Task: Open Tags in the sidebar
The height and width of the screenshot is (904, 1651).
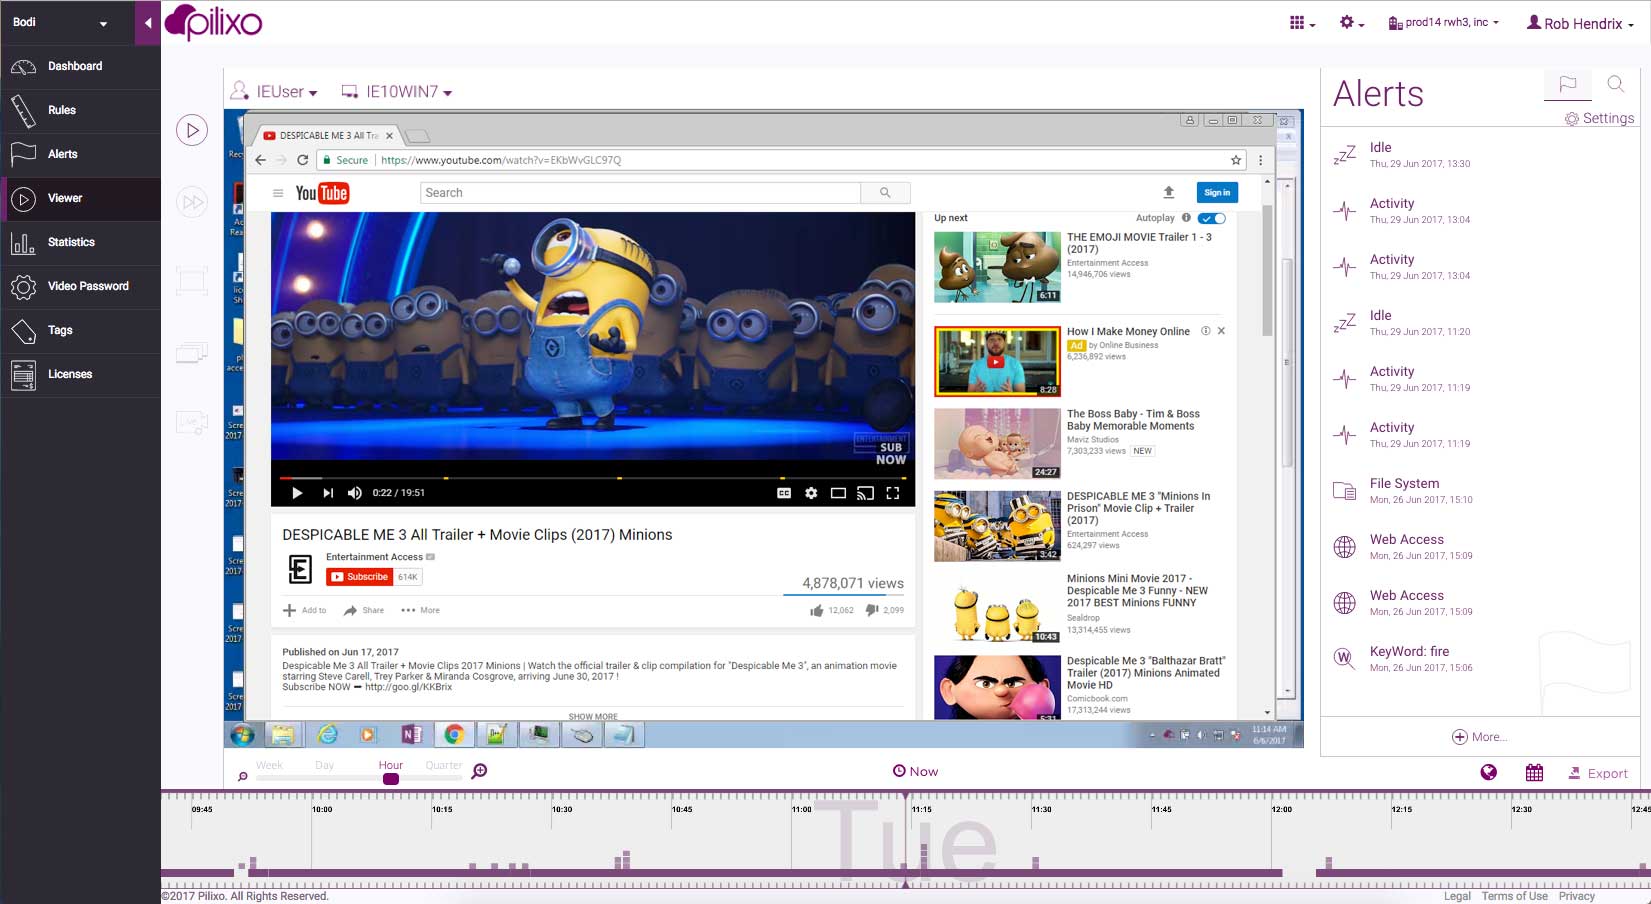Action: coord(80,330)
